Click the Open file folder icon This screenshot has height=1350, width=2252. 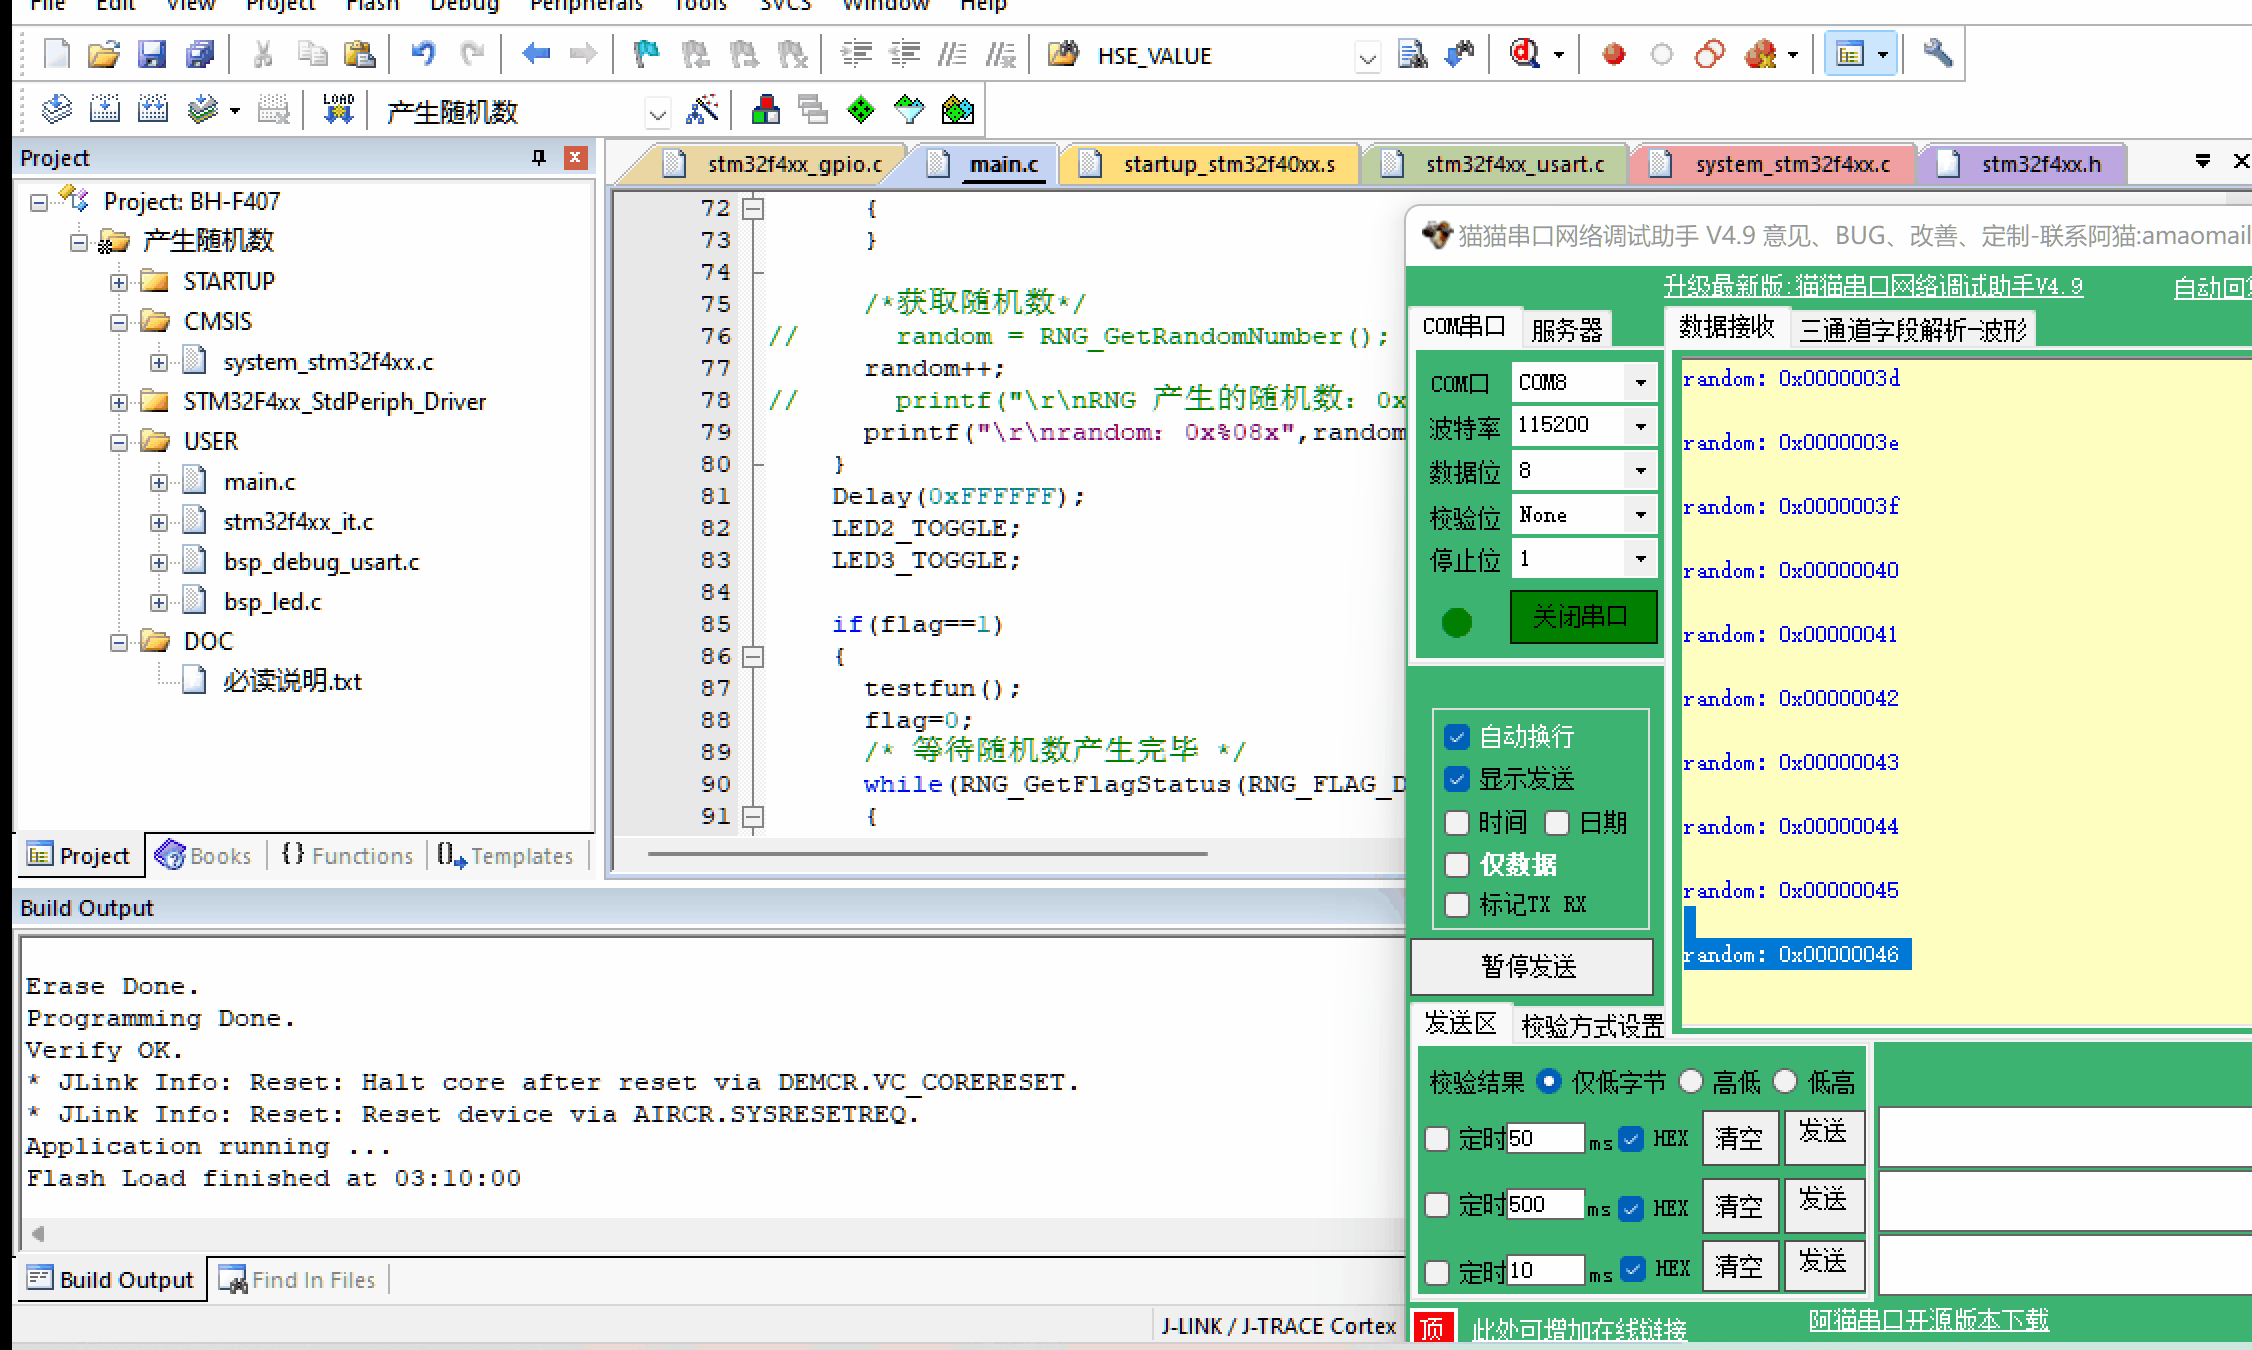coord(103,54)
